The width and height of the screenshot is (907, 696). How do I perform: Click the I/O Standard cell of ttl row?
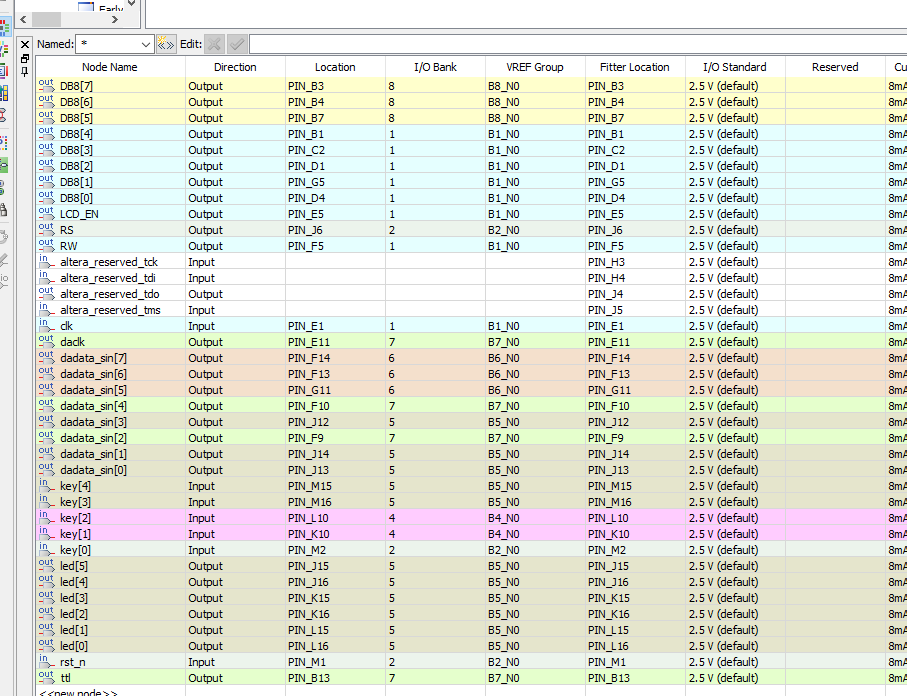(735, 678)
